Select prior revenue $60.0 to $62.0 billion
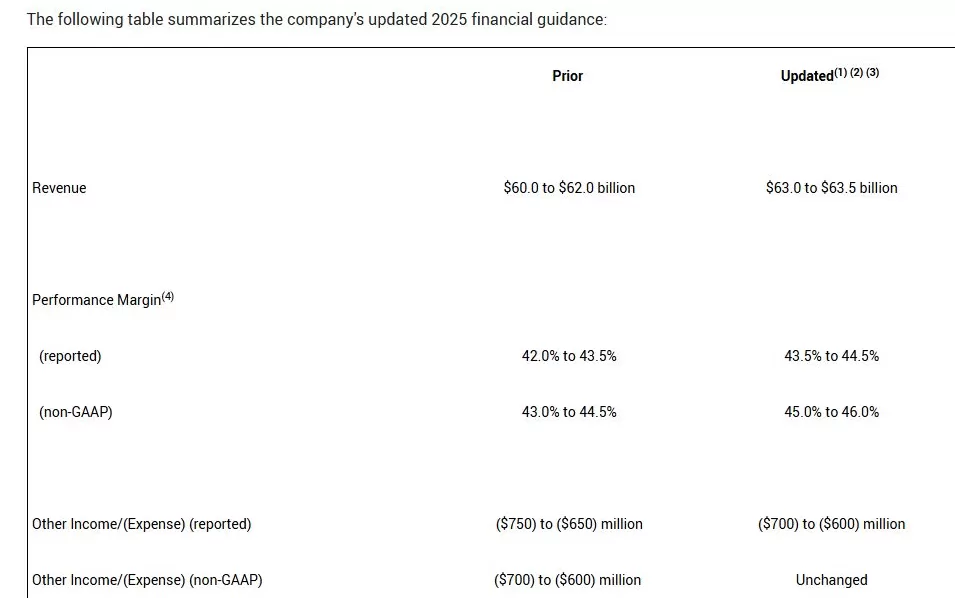955x598 pixels. pyautogui.click(x=569, y=188)
